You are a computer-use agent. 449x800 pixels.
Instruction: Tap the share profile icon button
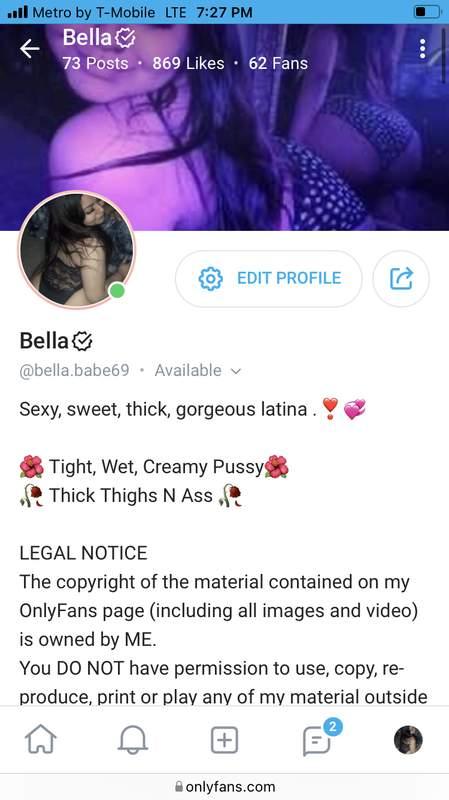coord(401,279)
